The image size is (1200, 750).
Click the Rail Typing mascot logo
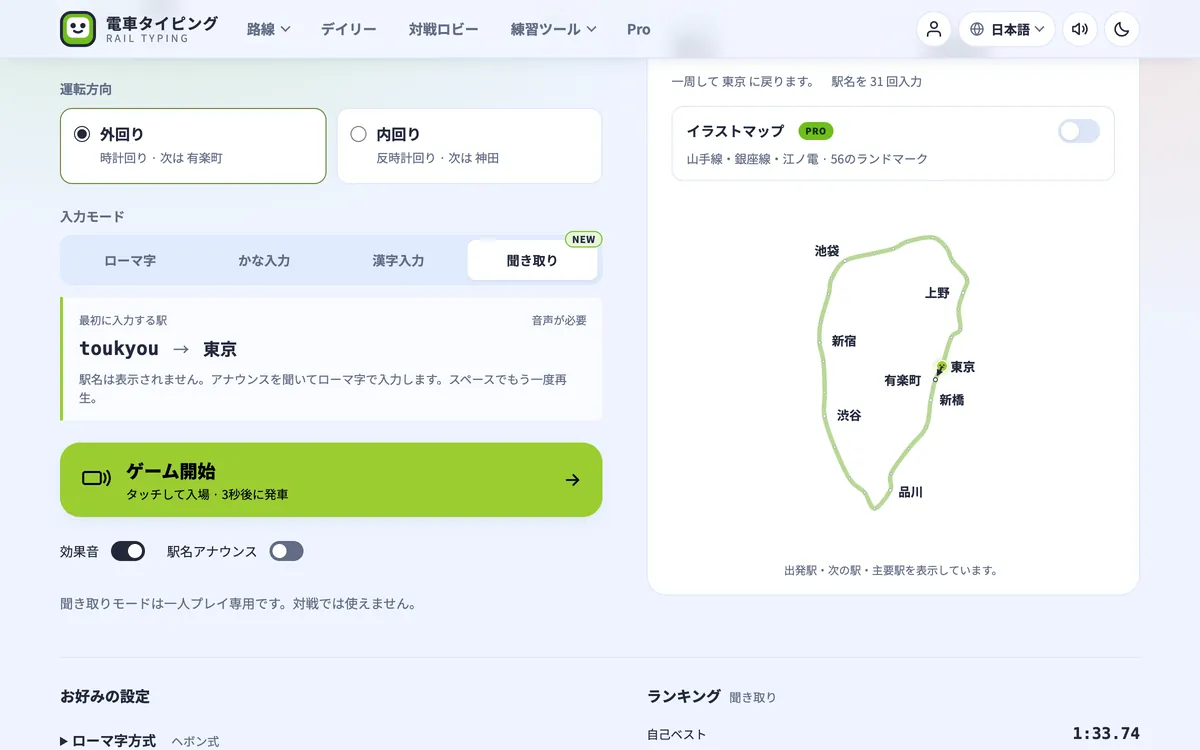78,29
